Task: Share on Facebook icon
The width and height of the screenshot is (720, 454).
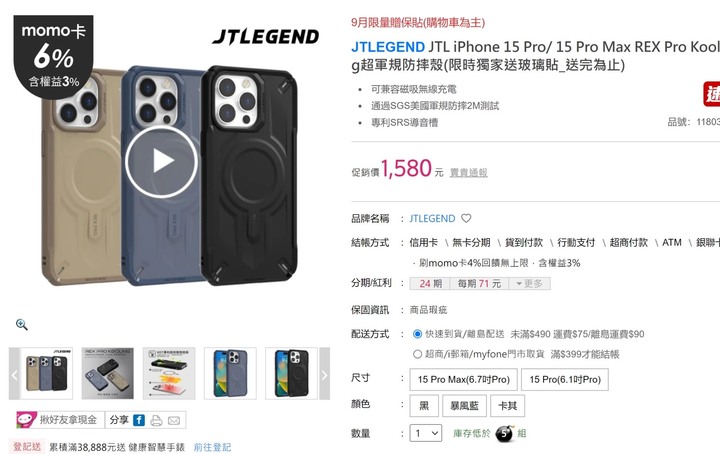Action: pyautogui.click(x=139, y=420)
